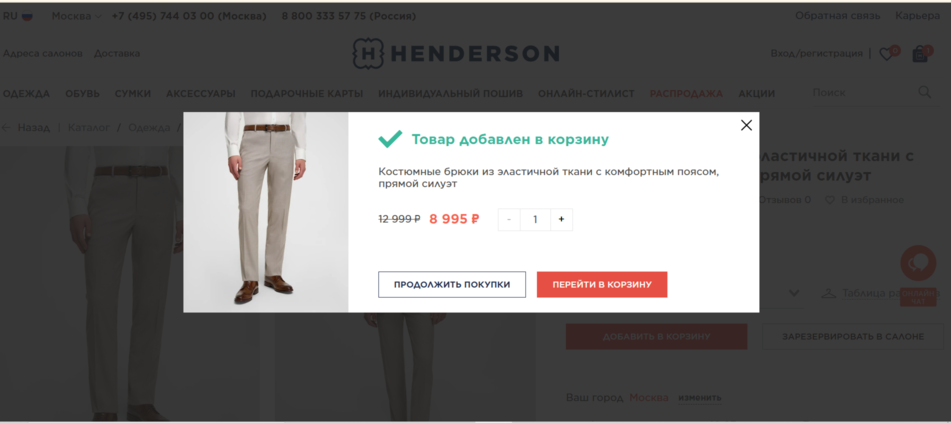951x423 pixels.
Task: Open the online chat bubble icon
Action: (x=918, y=263)
